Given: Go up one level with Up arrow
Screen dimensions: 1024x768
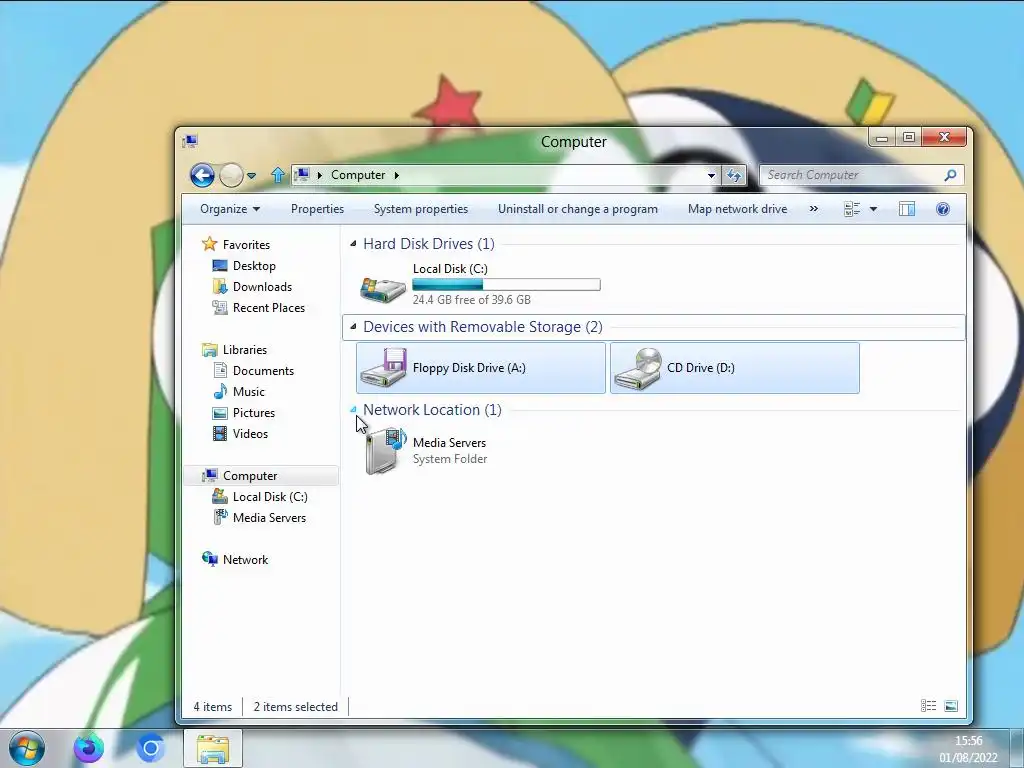Looking at the screenshot, I should click(x=278, y=175).
